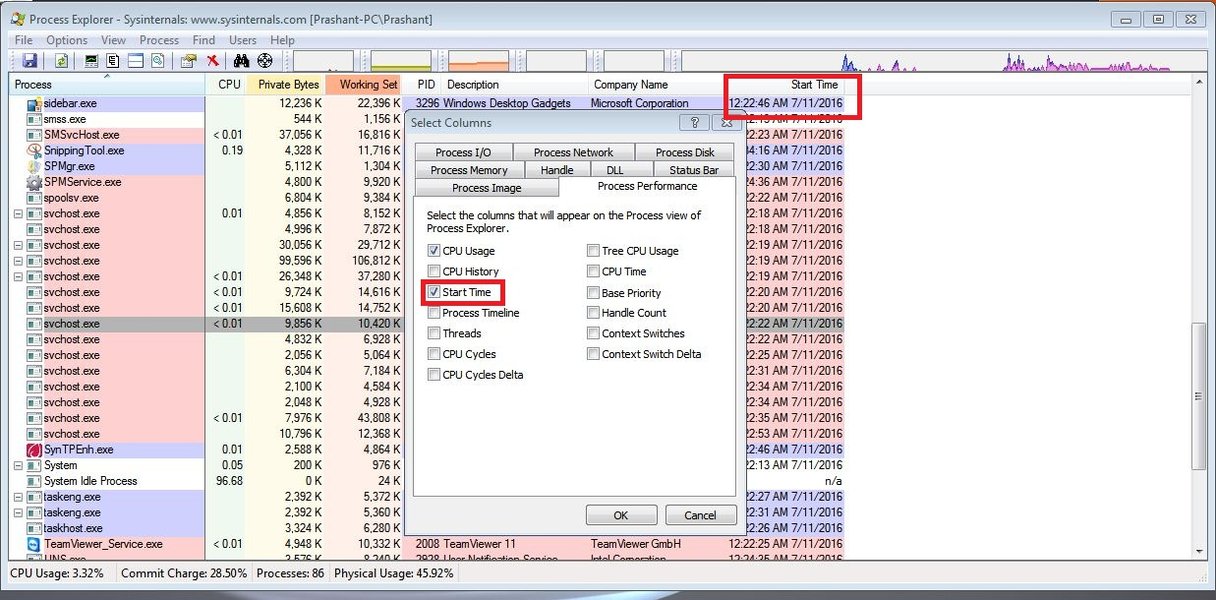Click the TeamViewer_Service.exe icon
The image size is (1216, 600).
pyautogui.click(x=35, y=544)
